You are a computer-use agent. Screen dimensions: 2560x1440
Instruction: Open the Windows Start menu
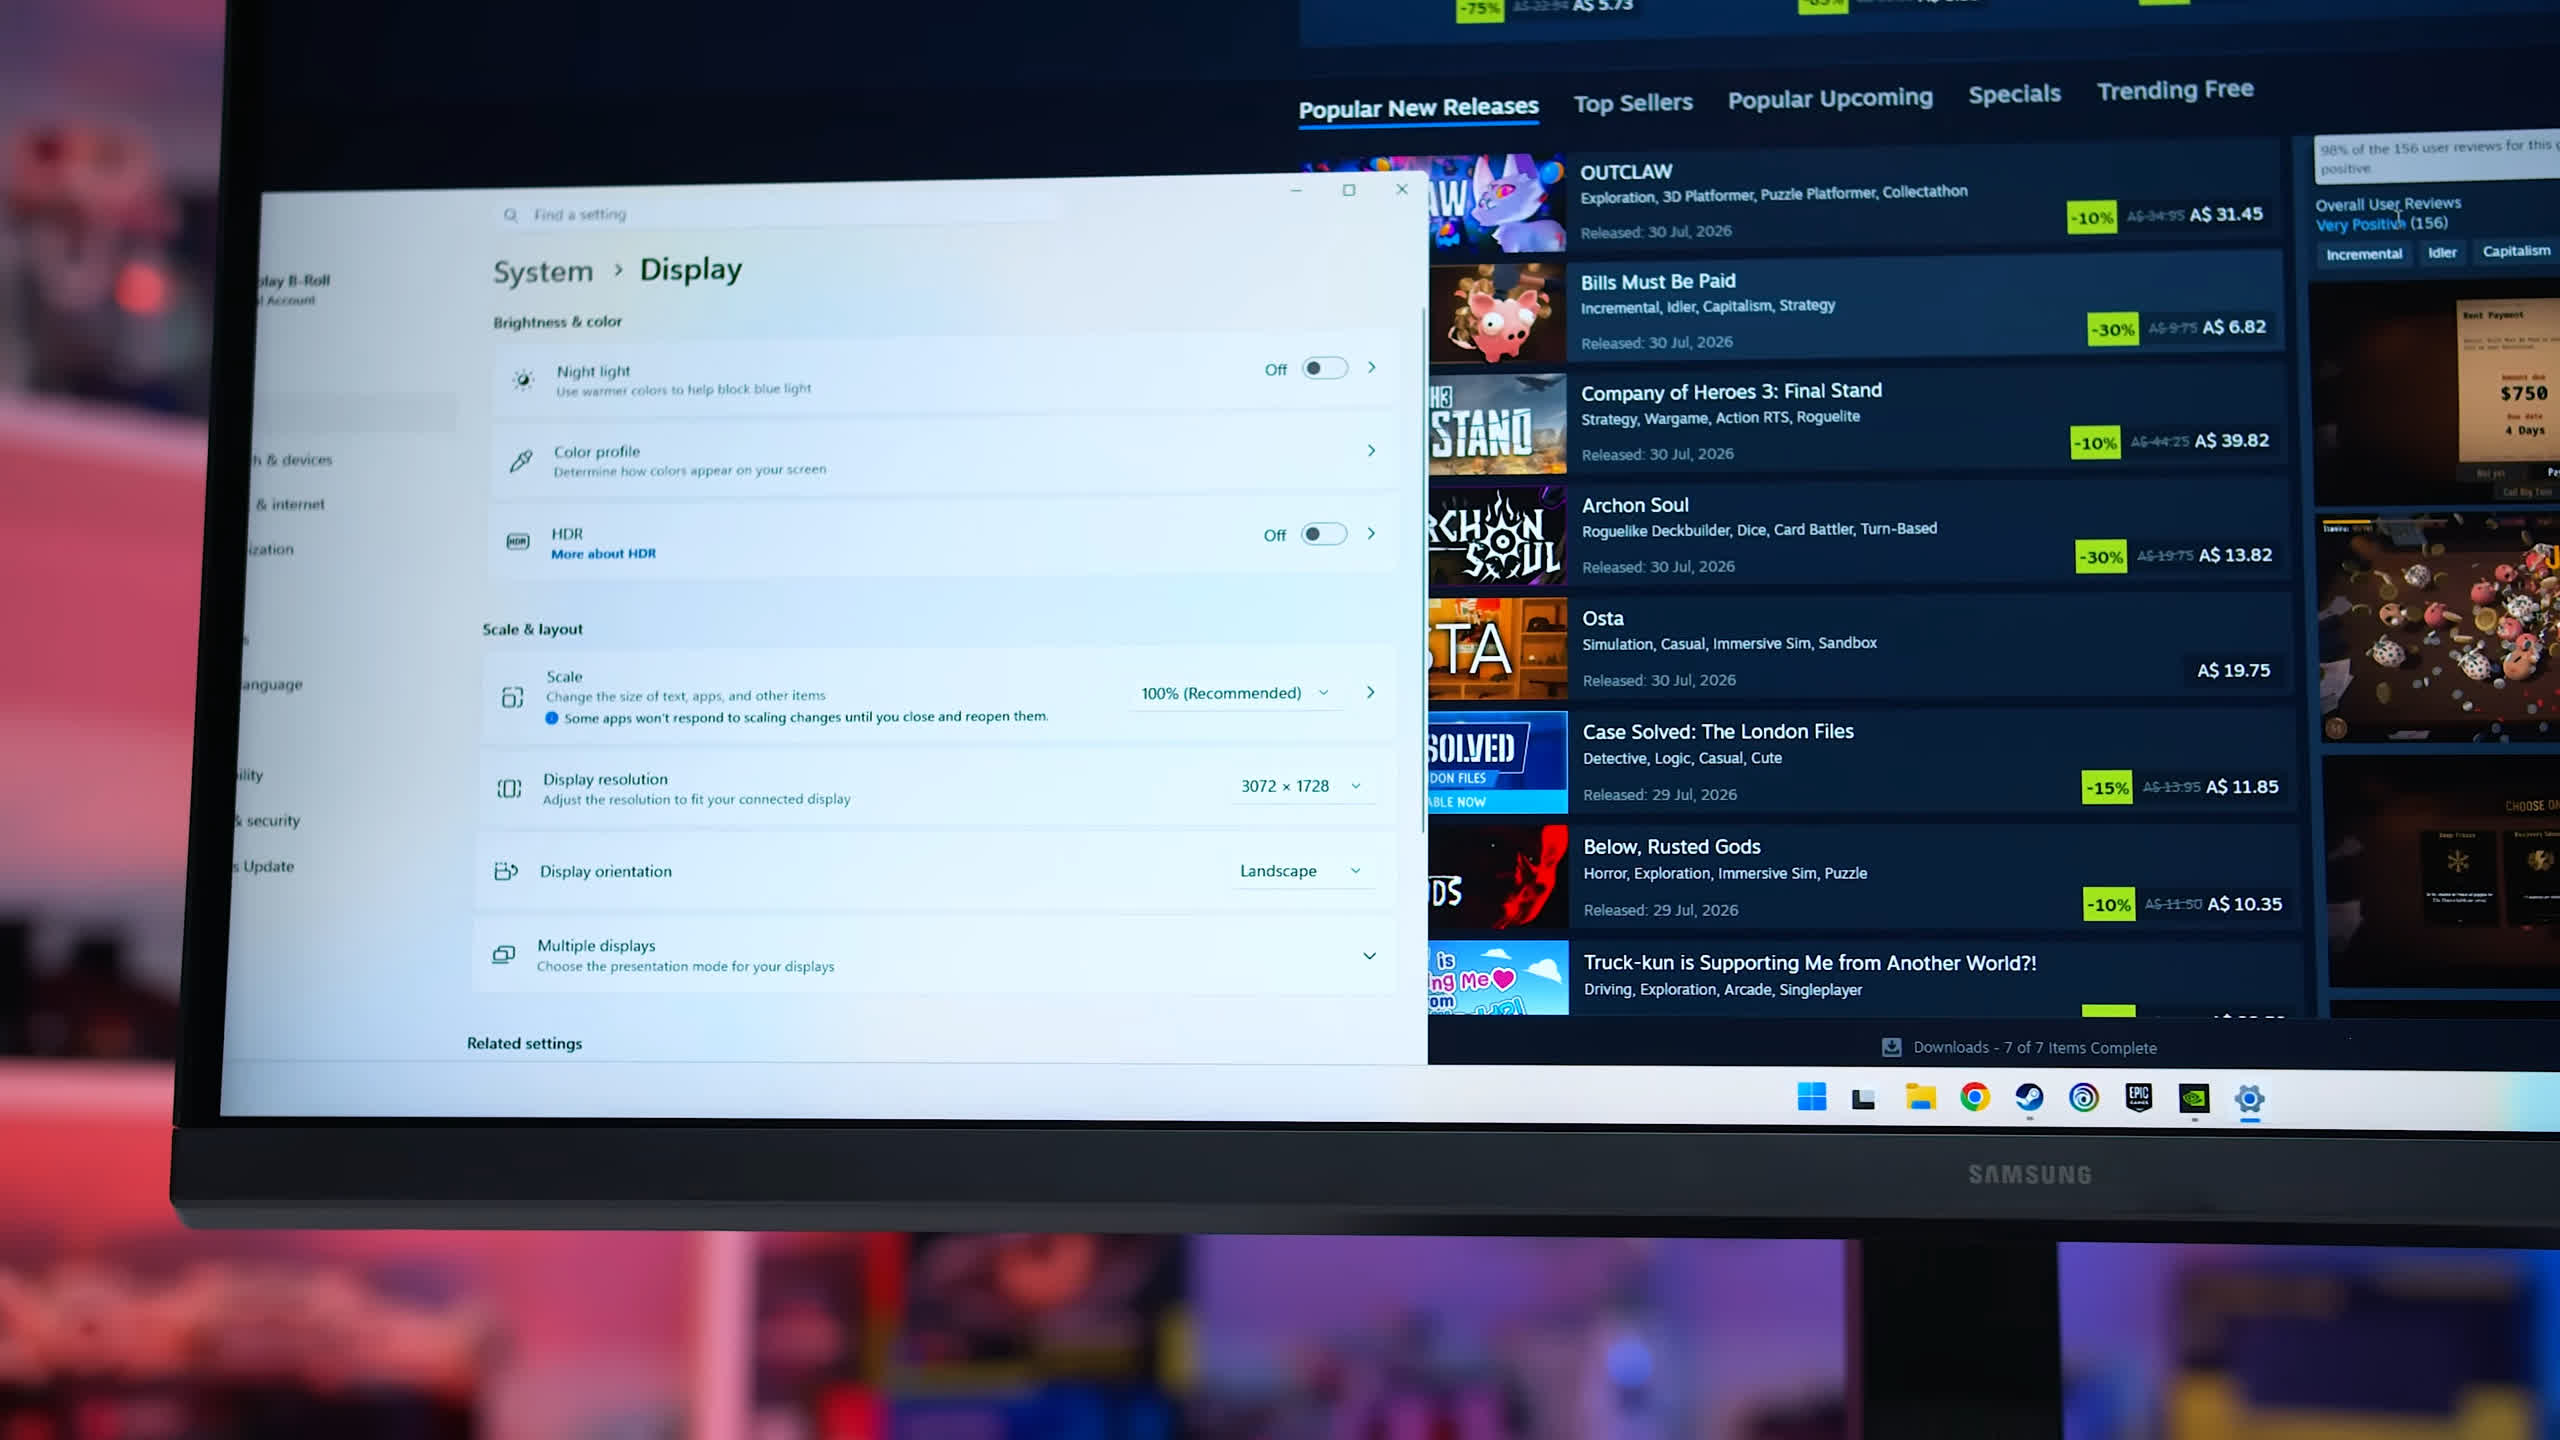click(1811, 1097)
